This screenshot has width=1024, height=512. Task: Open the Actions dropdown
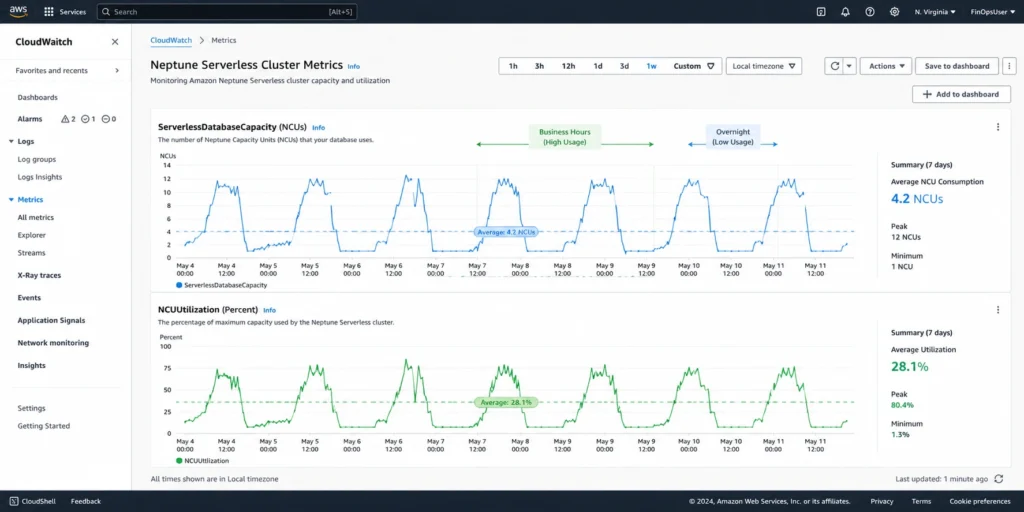[x=886, y=66]
